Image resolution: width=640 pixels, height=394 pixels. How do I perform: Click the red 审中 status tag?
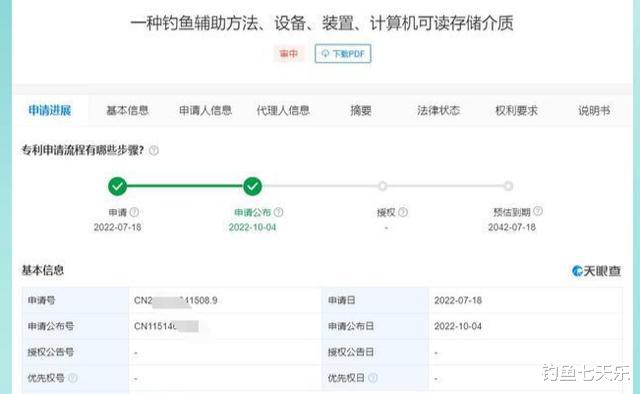[289, 53]
